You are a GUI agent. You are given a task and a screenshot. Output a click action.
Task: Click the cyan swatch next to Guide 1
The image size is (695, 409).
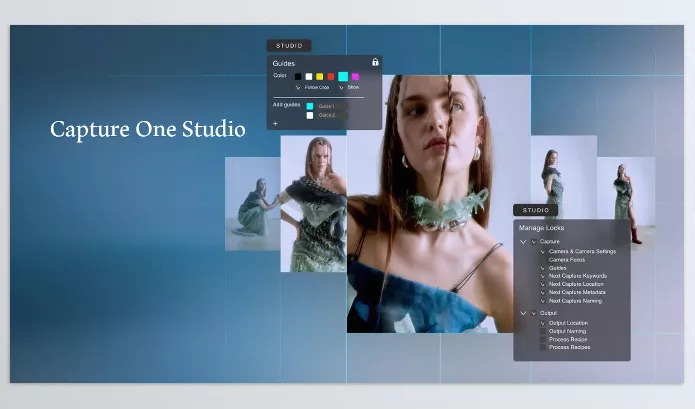[310, 106]
